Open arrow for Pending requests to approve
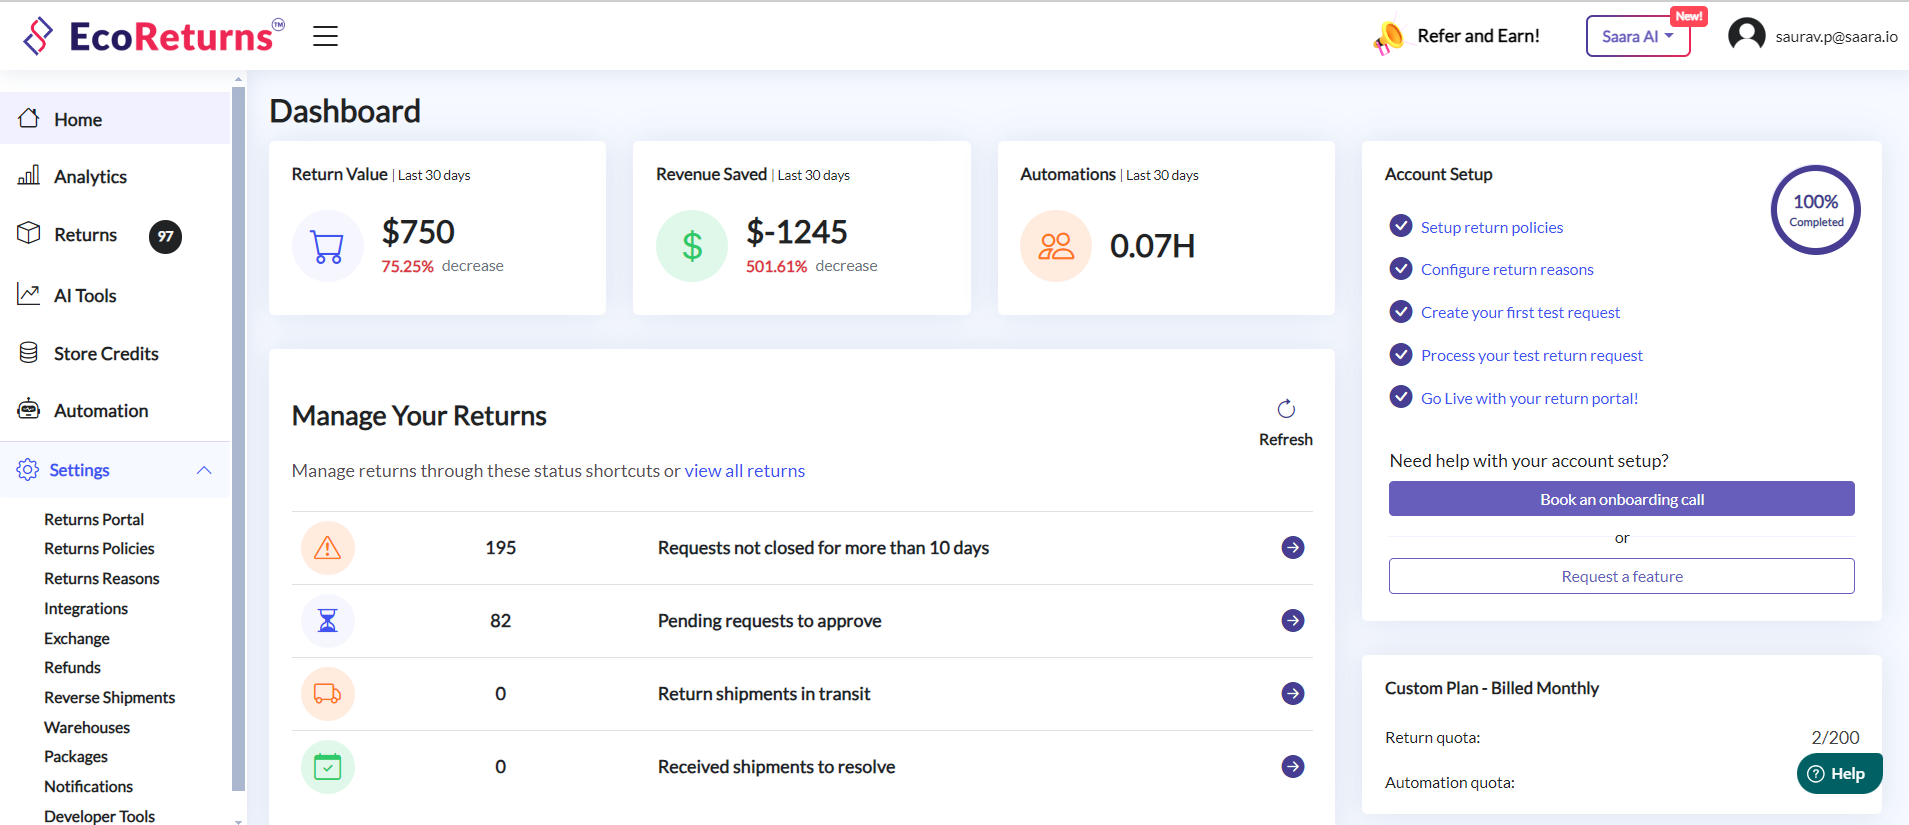This screenshot has height=825, width=1909. click(x=1293, y=621)
